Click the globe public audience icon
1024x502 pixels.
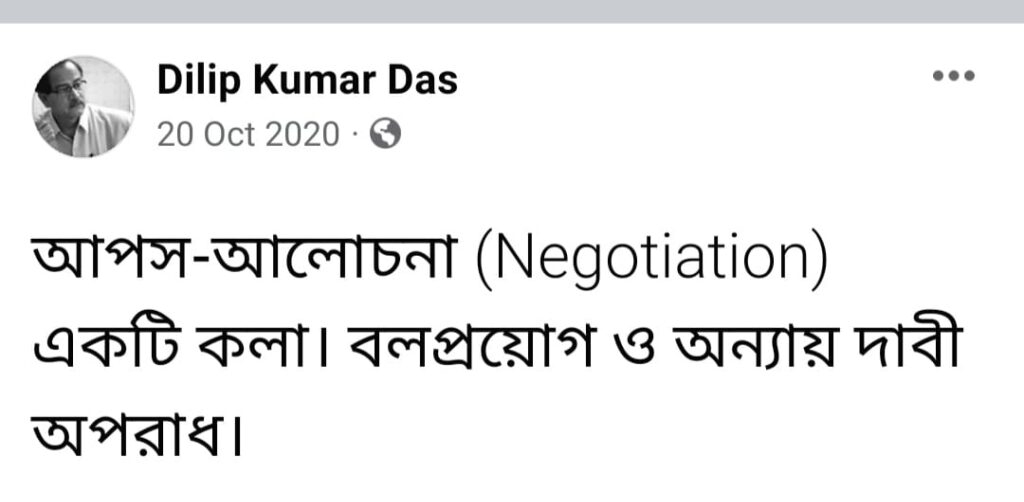[x=385, y=134]
